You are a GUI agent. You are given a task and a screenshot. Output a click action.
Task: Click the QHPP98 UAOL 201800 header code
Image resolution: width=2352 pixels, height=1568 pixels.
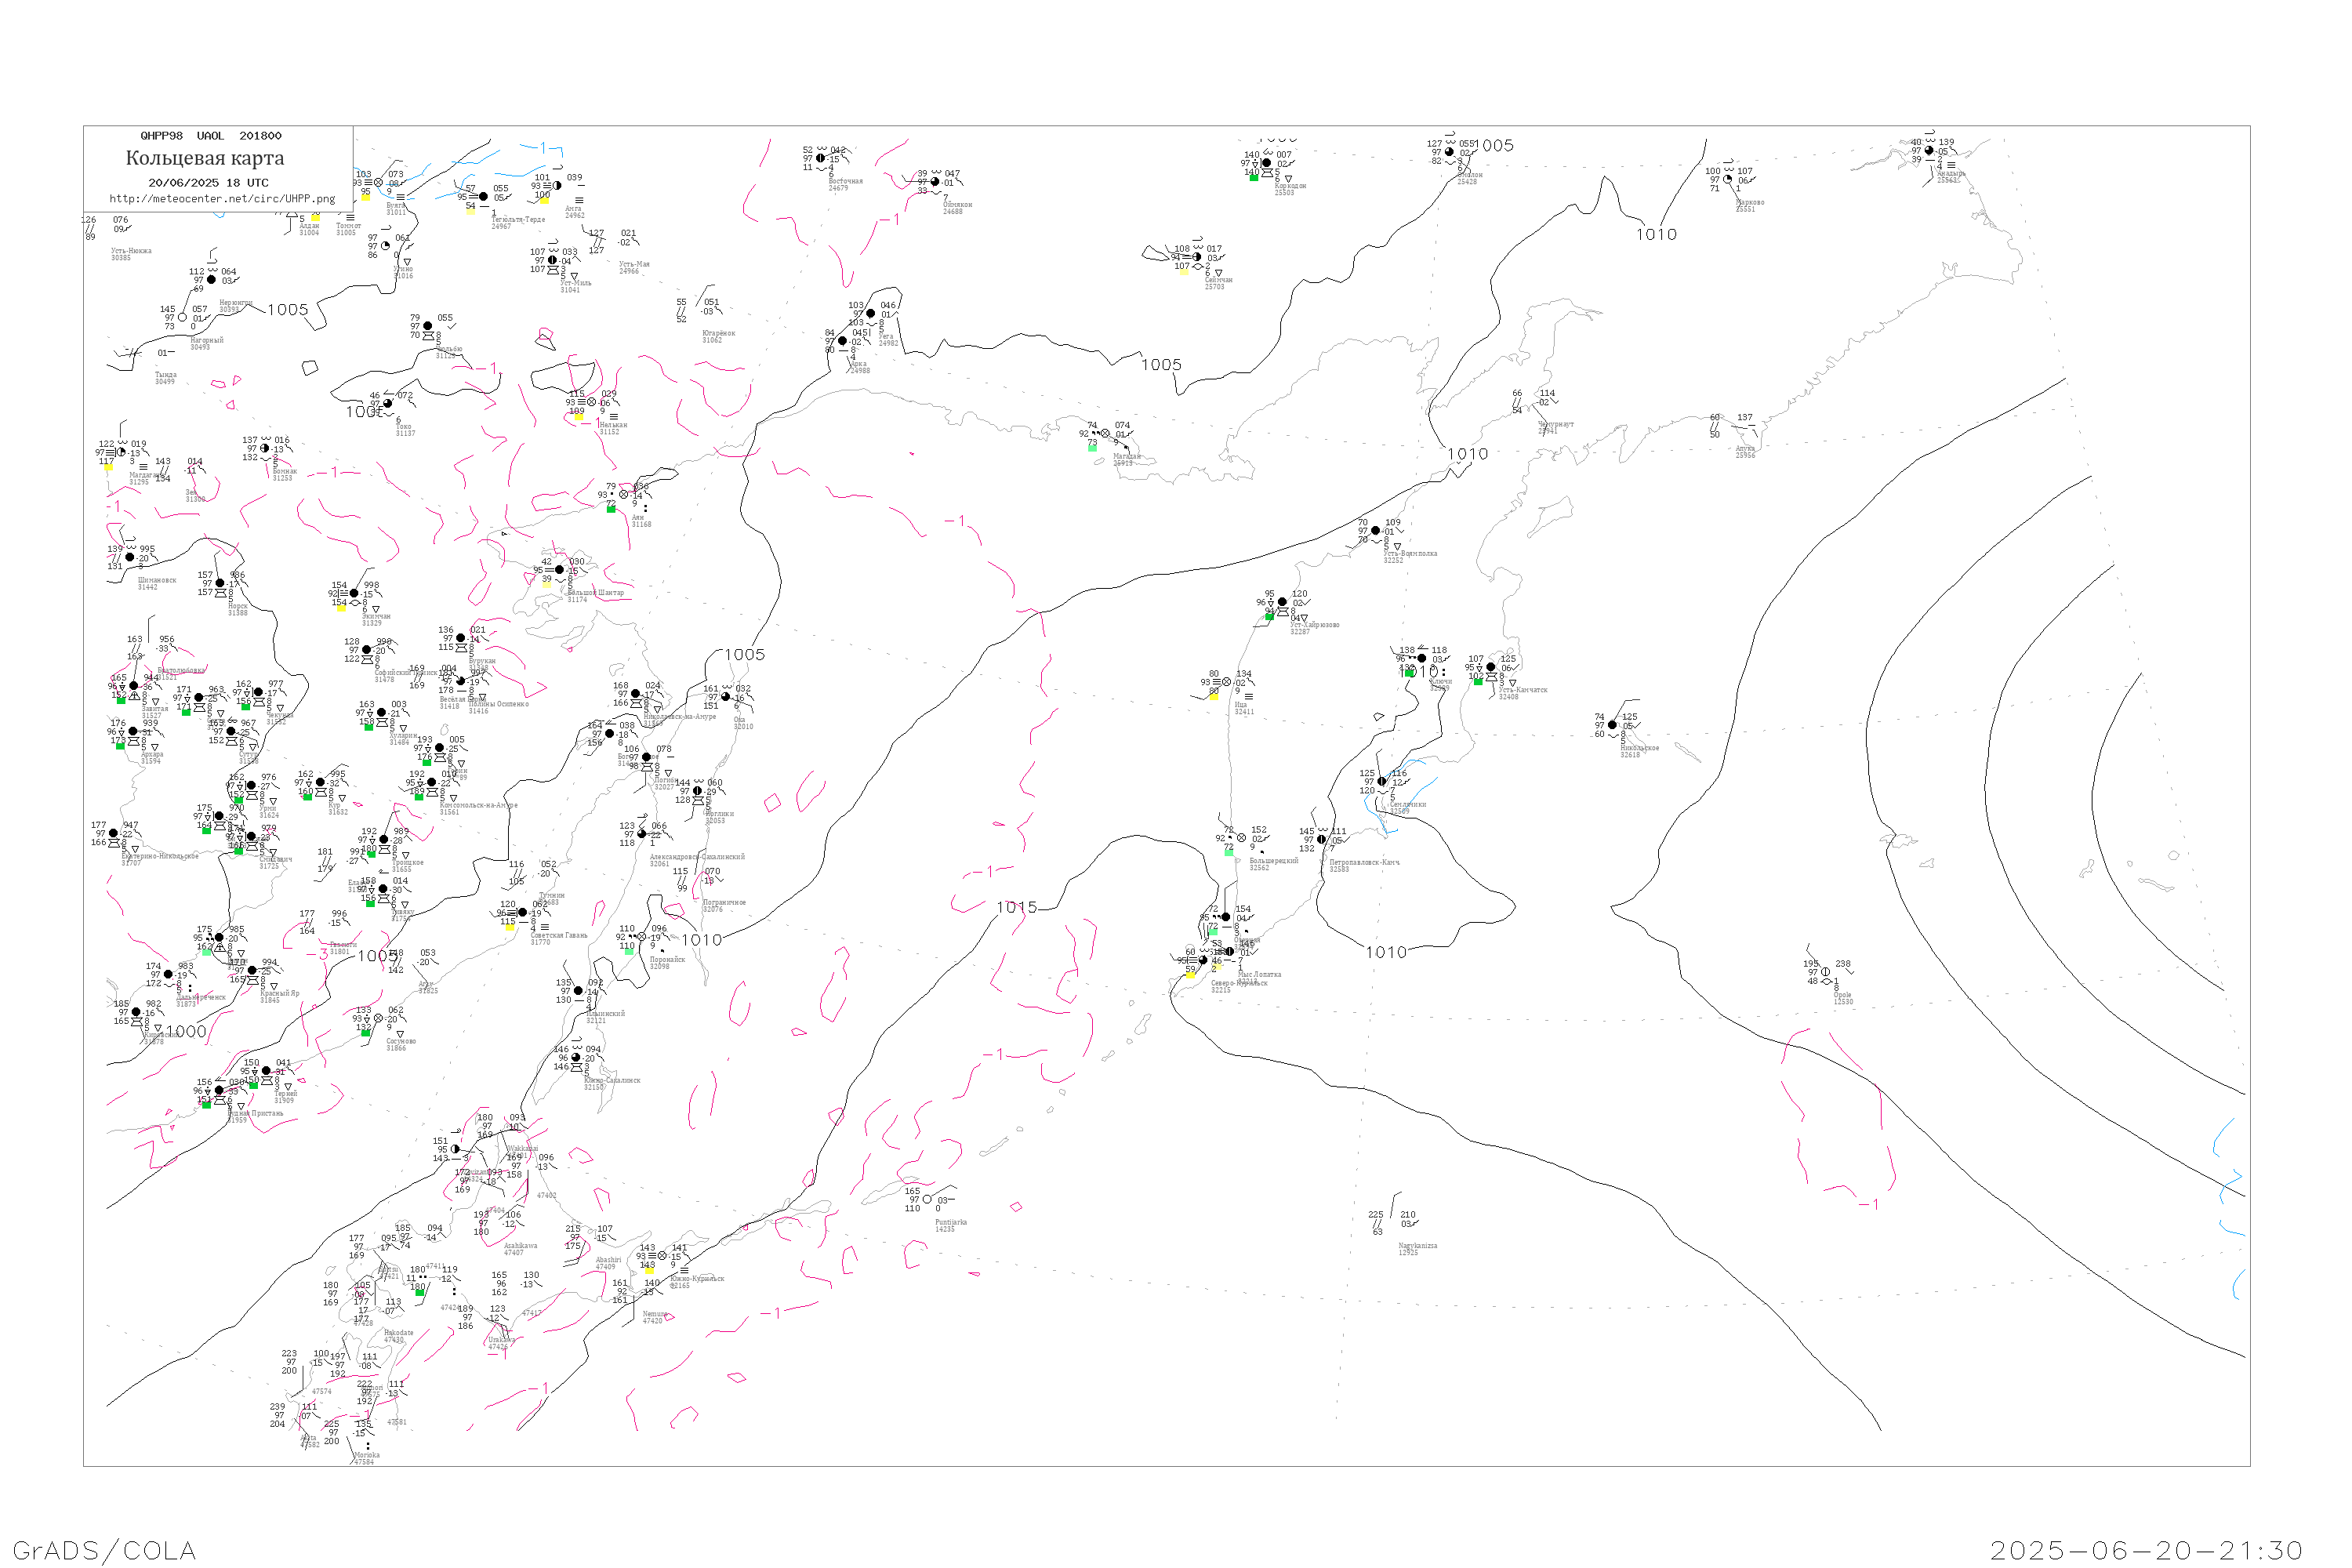point(211,136)
